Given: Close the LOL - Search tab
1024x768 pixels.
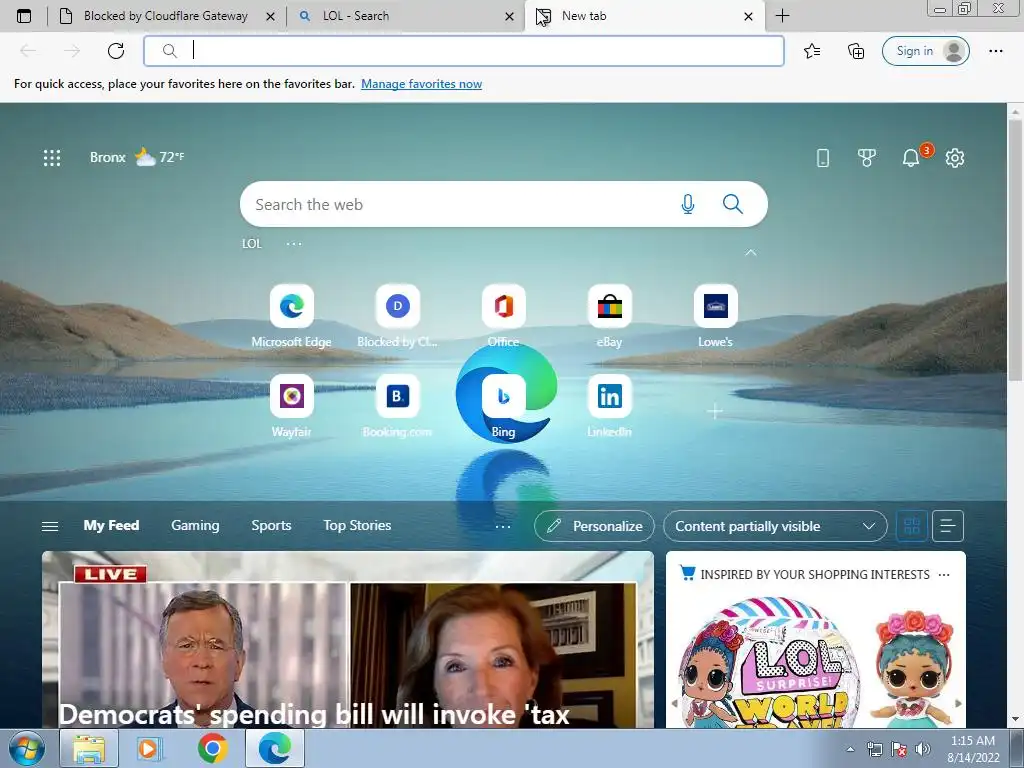Looking at the screenshot, I should [509, 16].
